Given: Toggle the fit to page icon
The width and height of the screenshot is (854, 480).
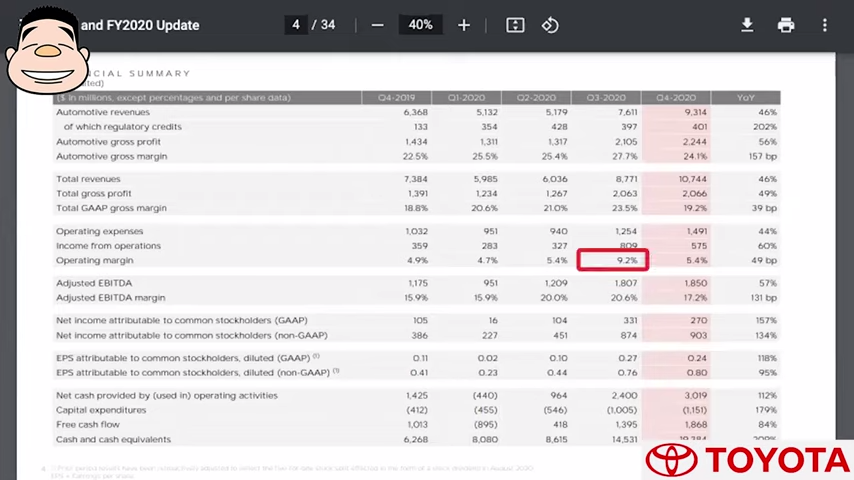Looking at the screenshot, I should tap(515, 25).
